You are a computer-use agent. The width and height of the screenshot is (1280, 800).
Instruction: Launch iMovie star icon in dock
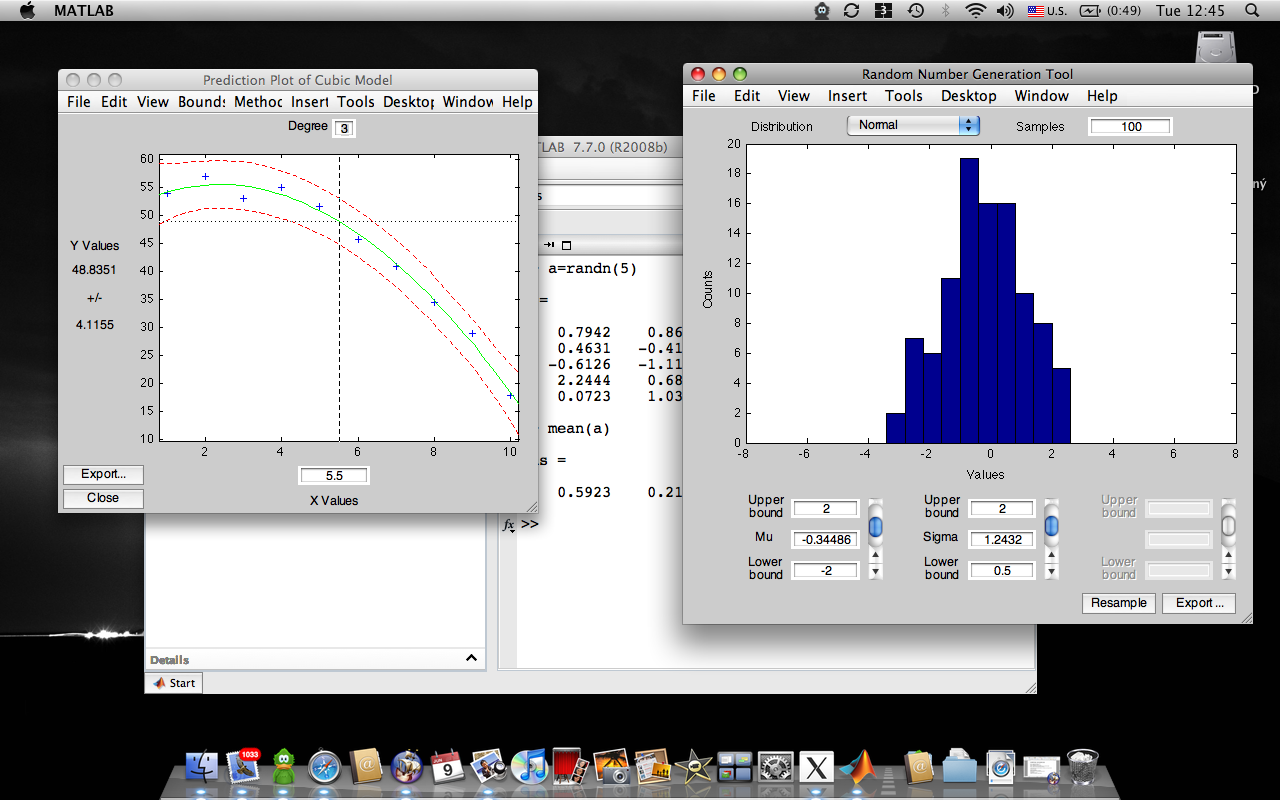tap(692, 767)
